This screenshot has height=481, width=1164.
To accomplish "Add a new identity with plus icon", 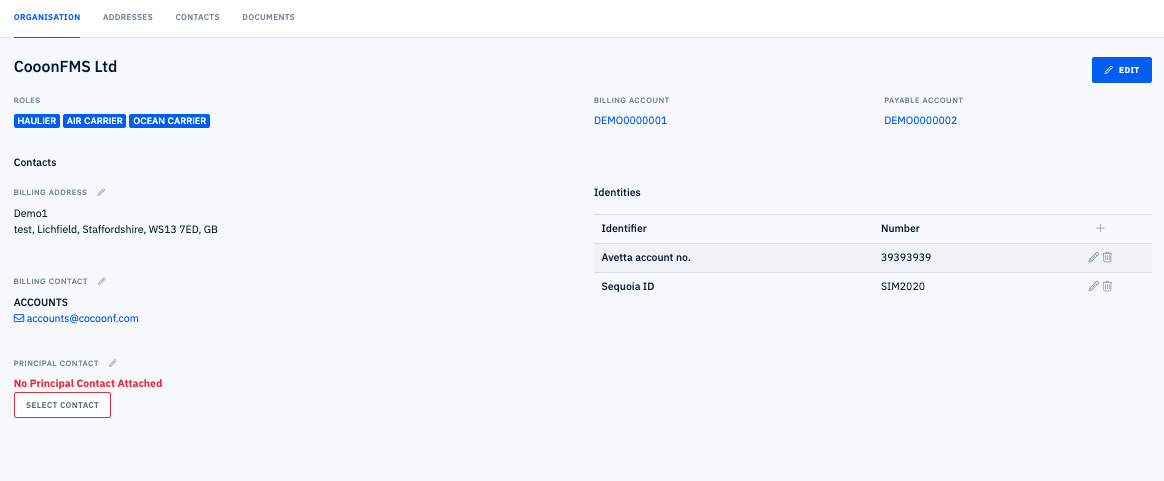I will (1100, 229).
